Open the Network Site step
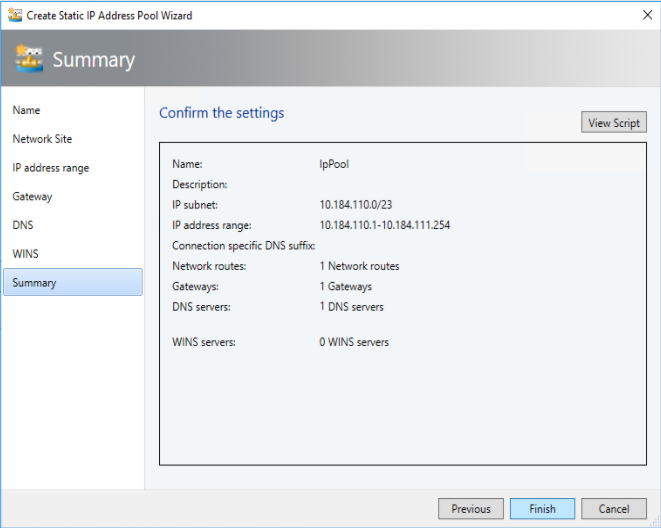Screen dimensions: 661x528 (x=42, y=139)
